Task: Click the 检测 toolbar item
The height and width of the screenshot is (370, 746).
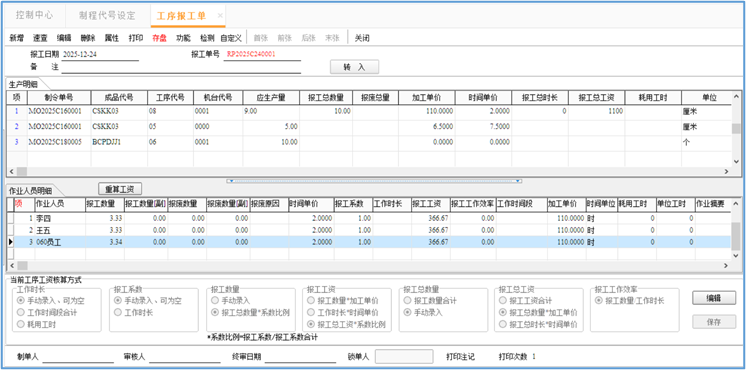Action: [x=207, y=39]
